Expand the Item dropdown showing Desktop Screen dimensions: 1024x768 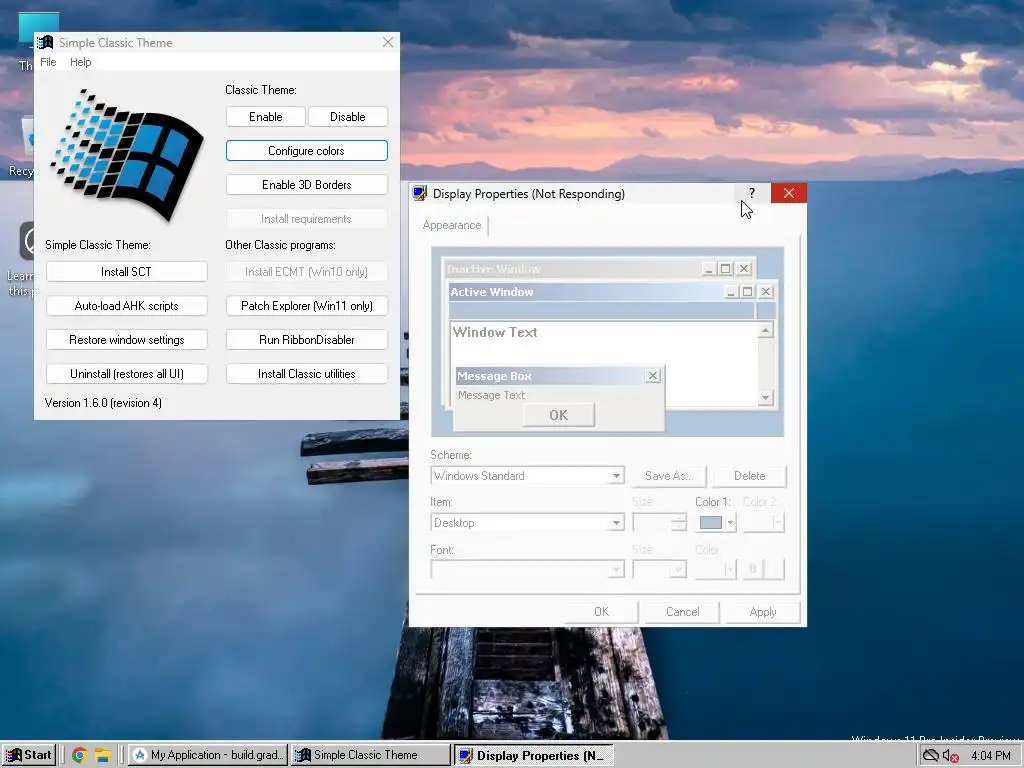(616, 523)
